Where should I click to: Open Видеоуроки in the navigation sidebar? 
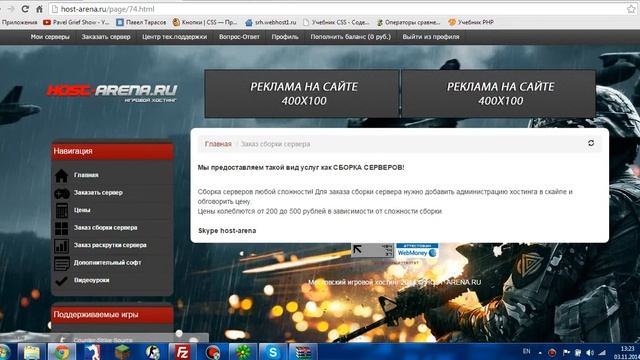tap(91, 280)
